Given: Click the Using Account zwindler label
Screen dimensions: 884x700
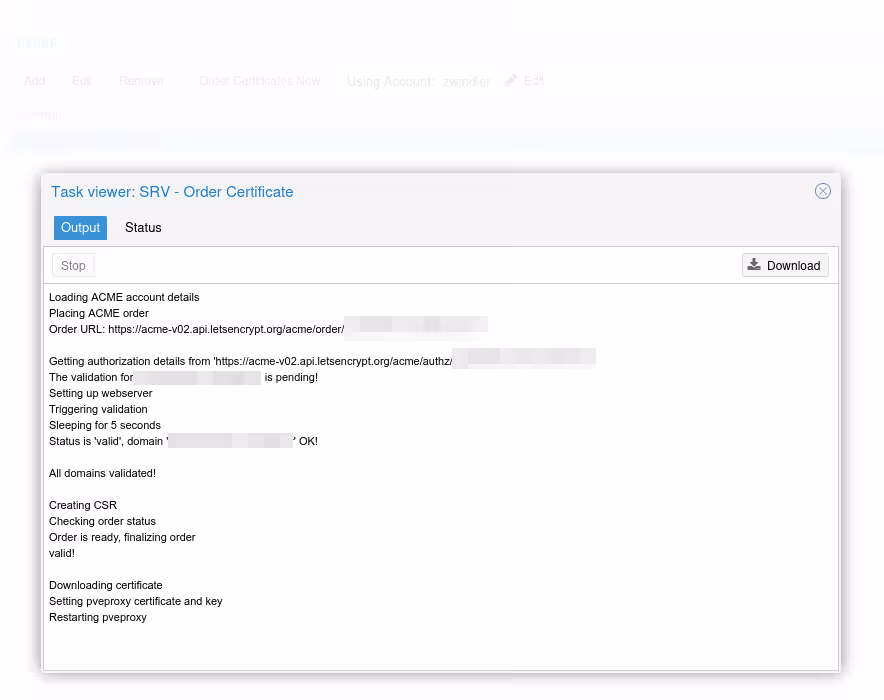Looking at the screenshot, I should 418,81.
